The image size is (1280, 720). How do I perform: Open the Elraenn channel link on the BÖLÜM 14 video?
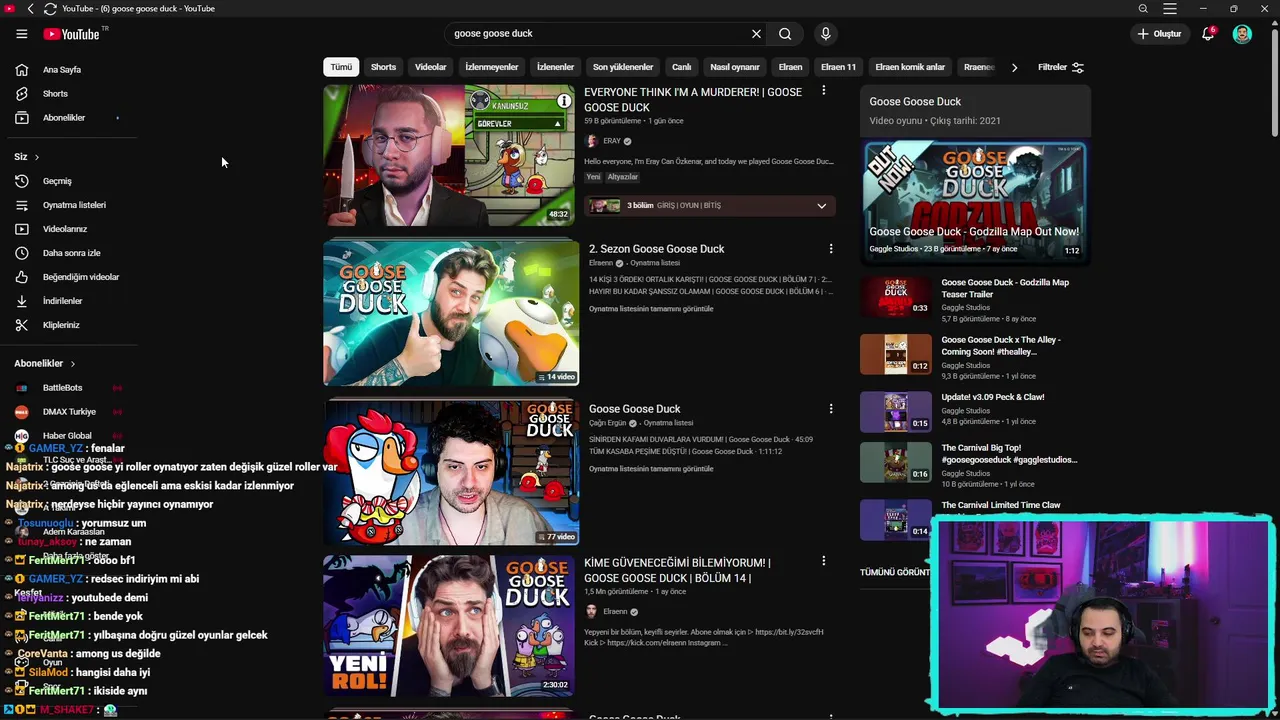[x=615, y=612]
